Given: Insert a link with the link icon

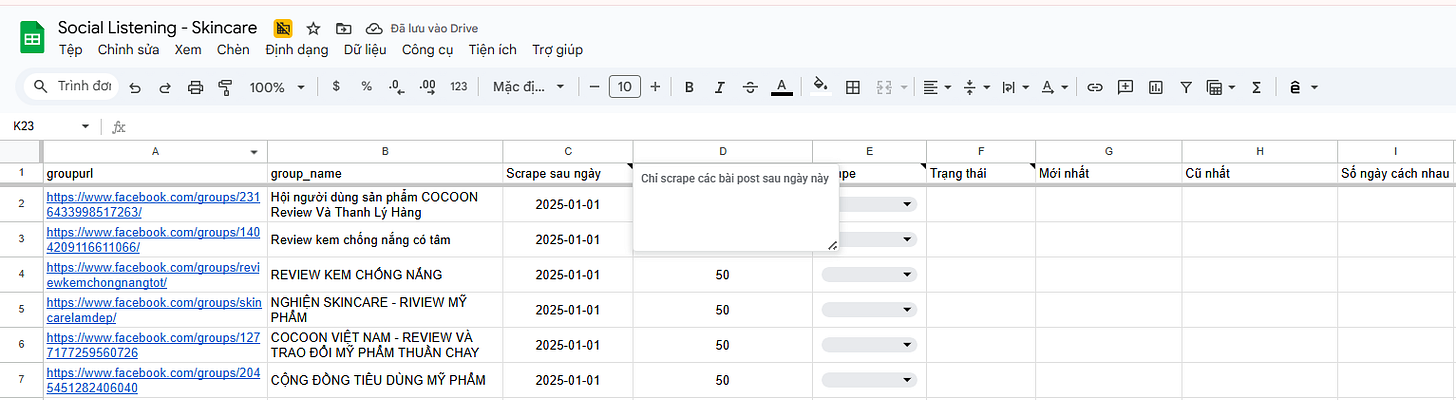Looking at the screenshot, I should point(1095,87).
